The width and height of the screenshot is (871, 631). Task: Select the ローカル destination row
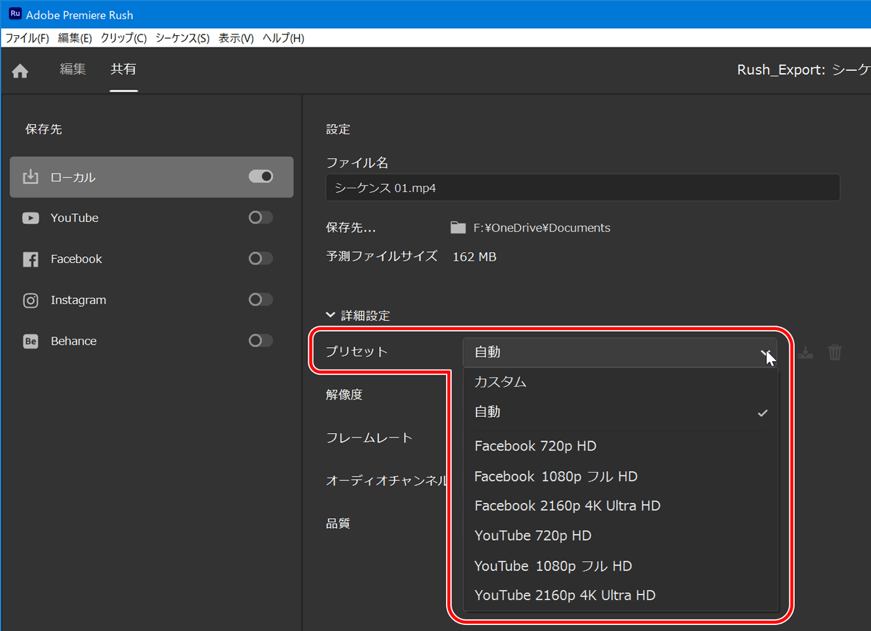[x=152, y=177]
